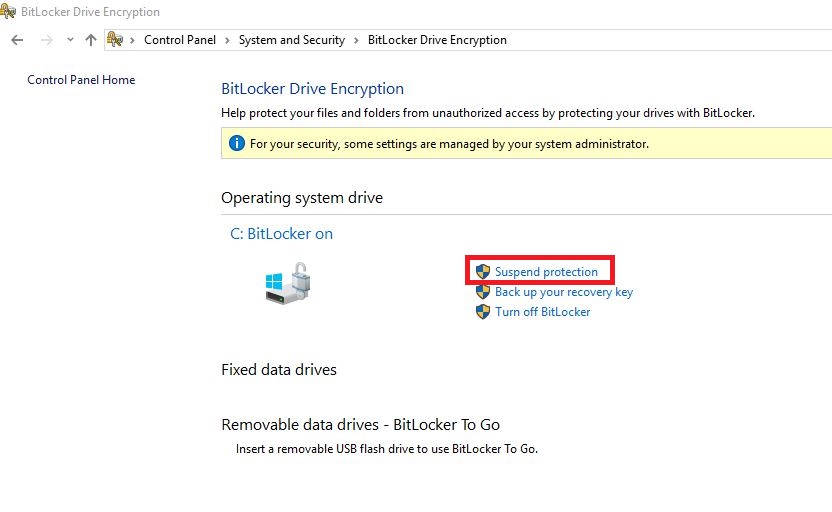Click the blue info icon in the yellow banner

pos(237,144)
